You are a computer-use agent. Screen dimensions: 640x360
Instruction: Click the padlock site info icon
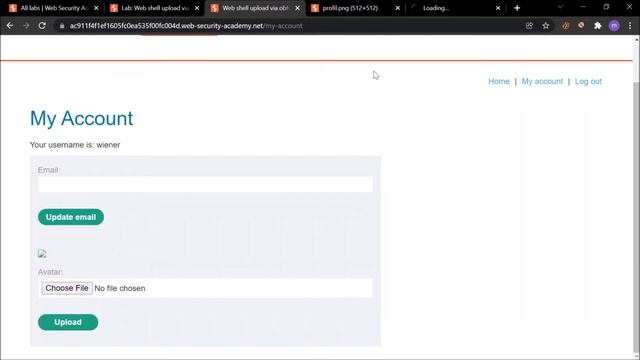click(x=62, y=26)
